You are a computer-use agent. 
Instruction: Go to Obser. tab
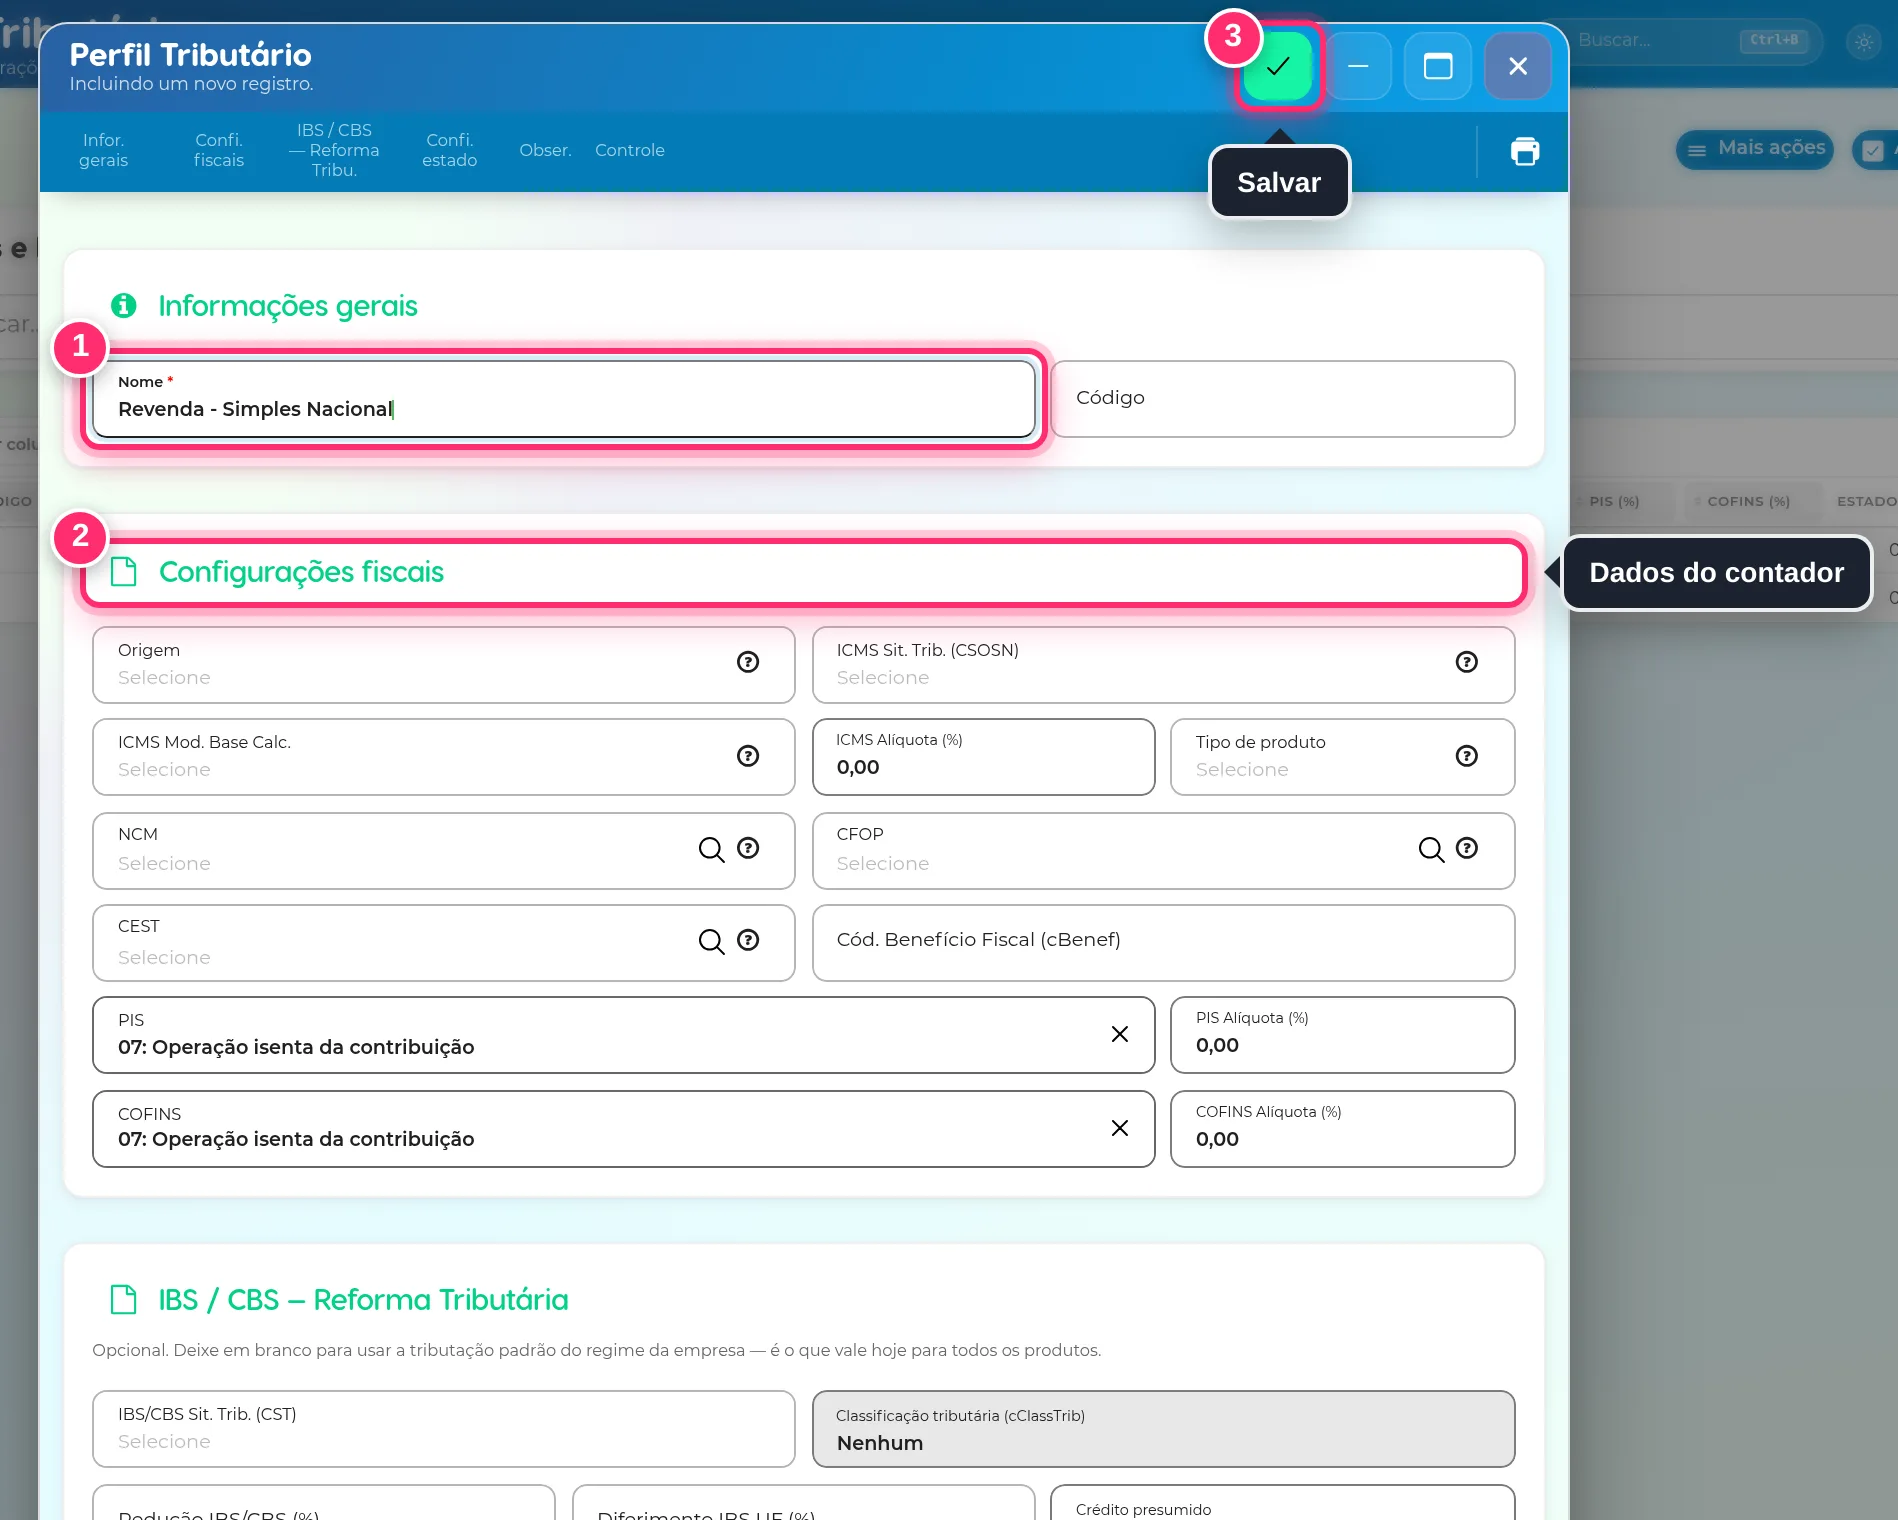point(545,150)
